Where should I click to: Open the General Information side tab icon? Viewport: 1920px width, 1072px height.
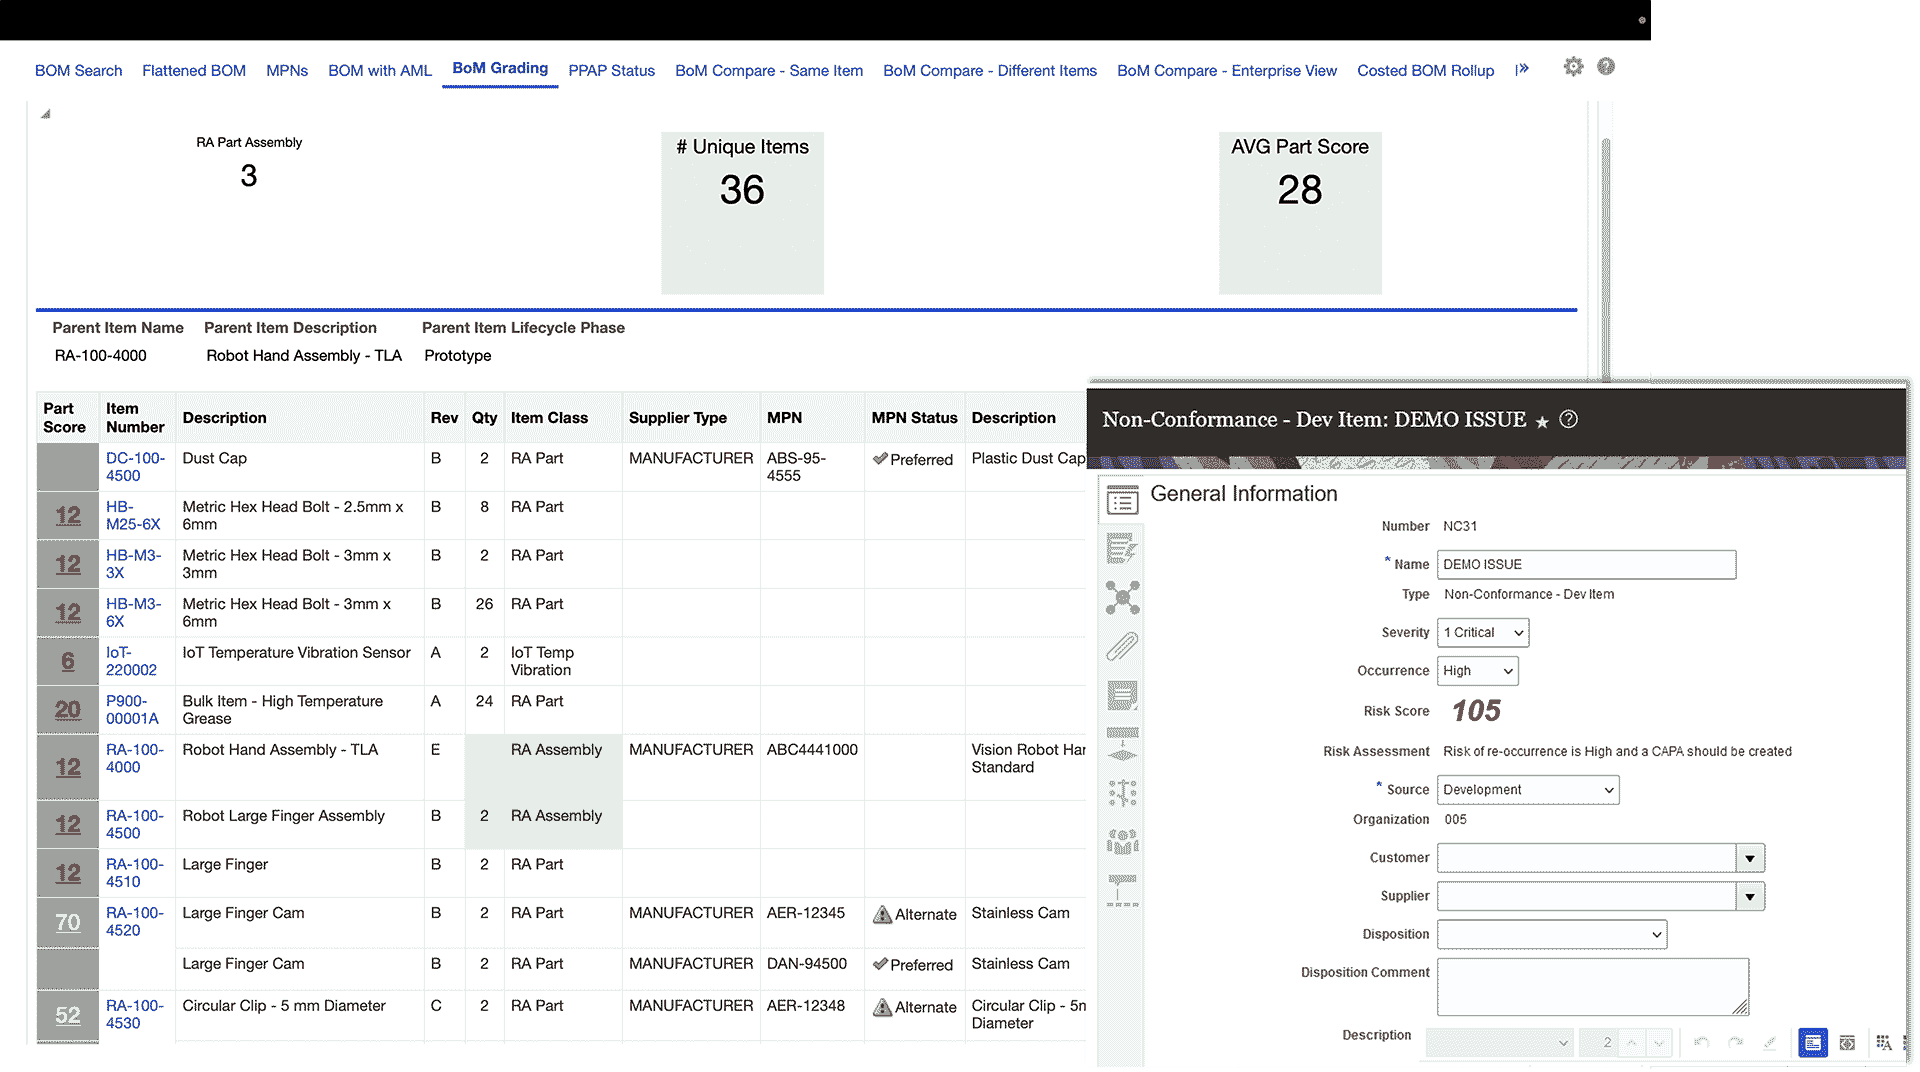coord(1122,501)
